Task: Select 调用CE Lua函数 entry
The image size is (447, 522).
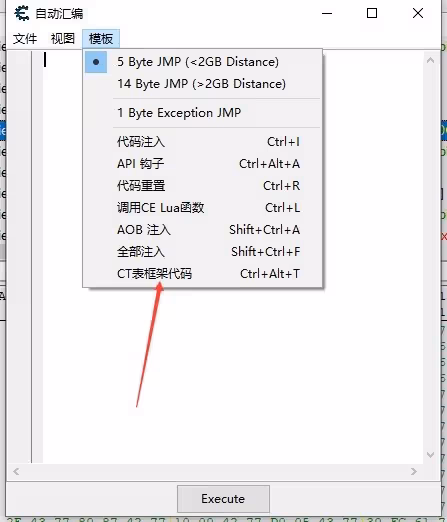Action: (203, 208)
